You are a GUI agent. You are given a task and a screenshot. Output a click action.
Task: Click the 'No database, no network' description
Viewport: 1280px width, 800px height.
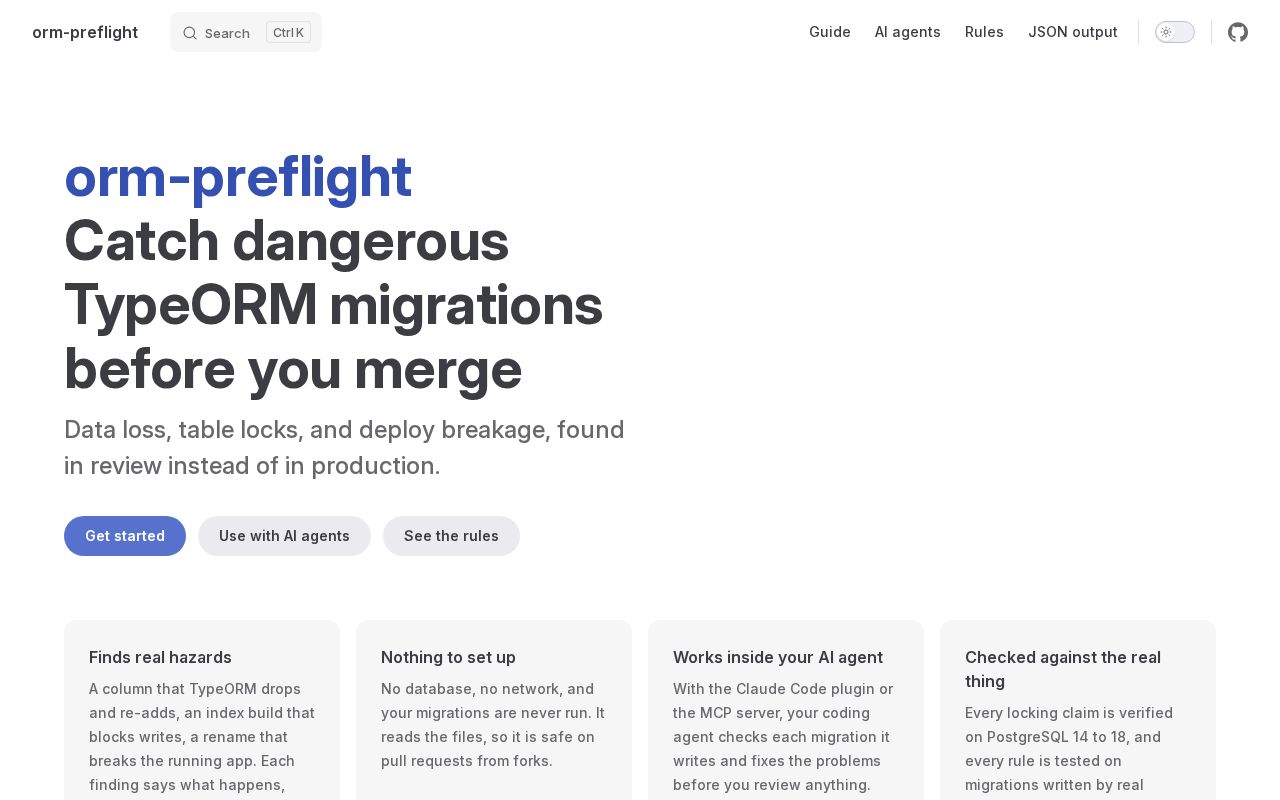tap(493, 725)
